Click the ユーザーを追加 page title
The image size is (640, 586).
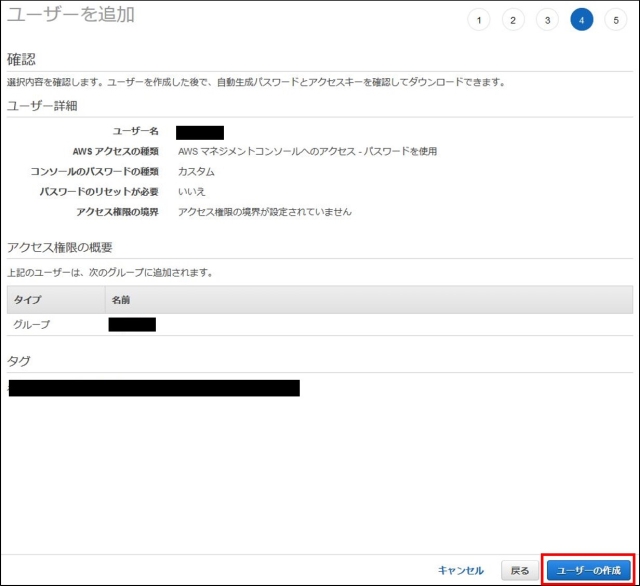point(70,15)
